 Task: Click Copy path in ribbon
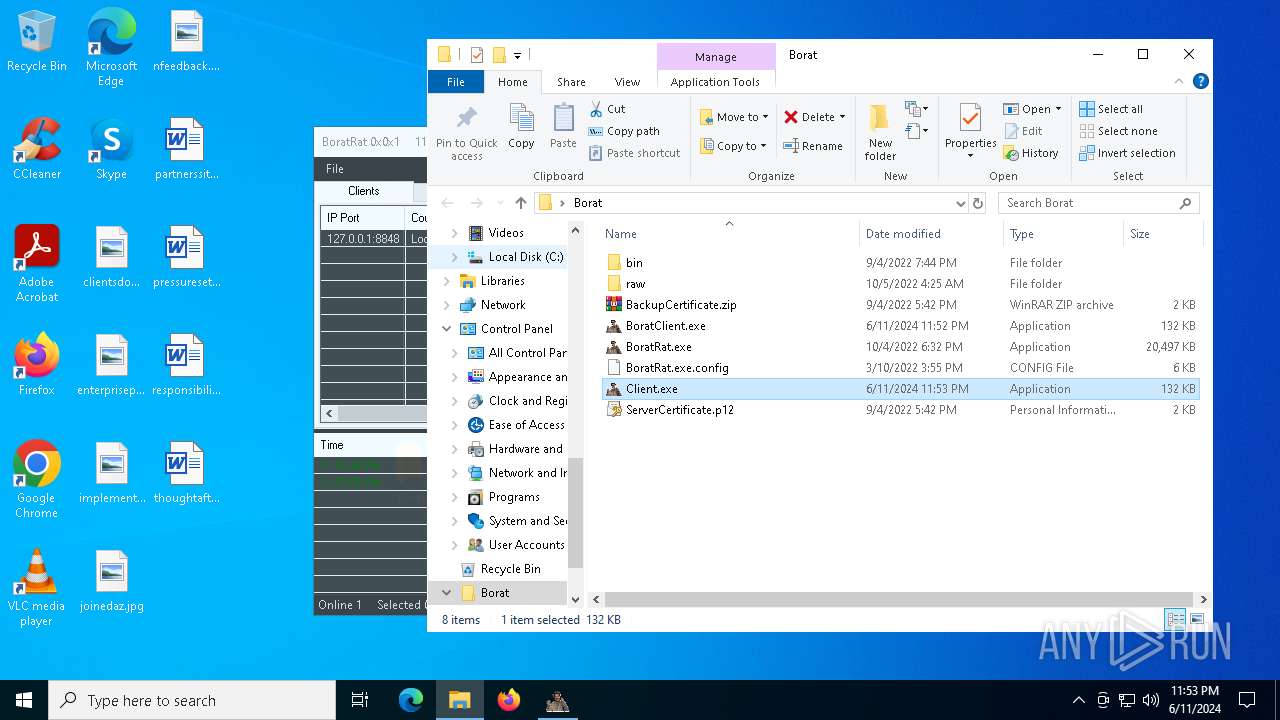[x=624, y=131]
